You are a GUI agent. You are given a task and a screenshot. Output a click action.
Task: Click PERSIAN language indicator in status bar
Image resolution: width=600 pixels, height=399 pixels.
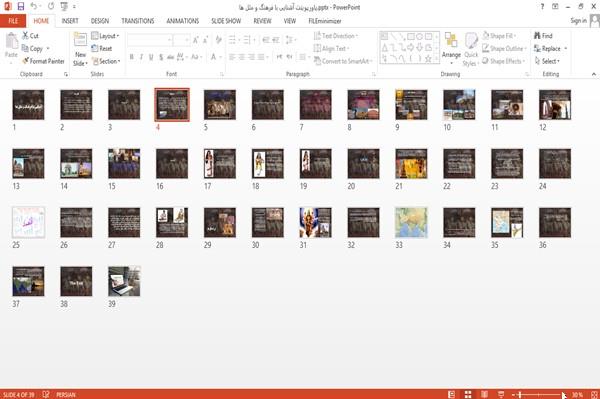66,394
